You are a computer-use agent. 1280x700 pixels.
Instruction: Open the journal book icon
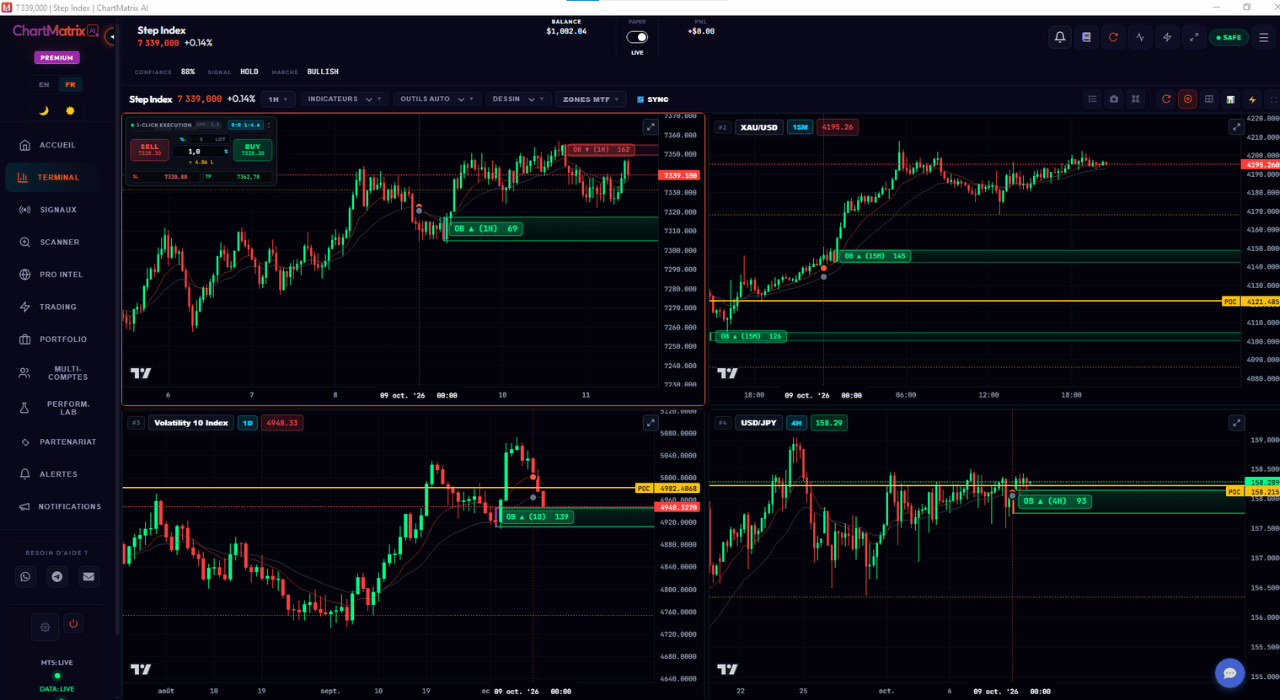pos(1087,38)
